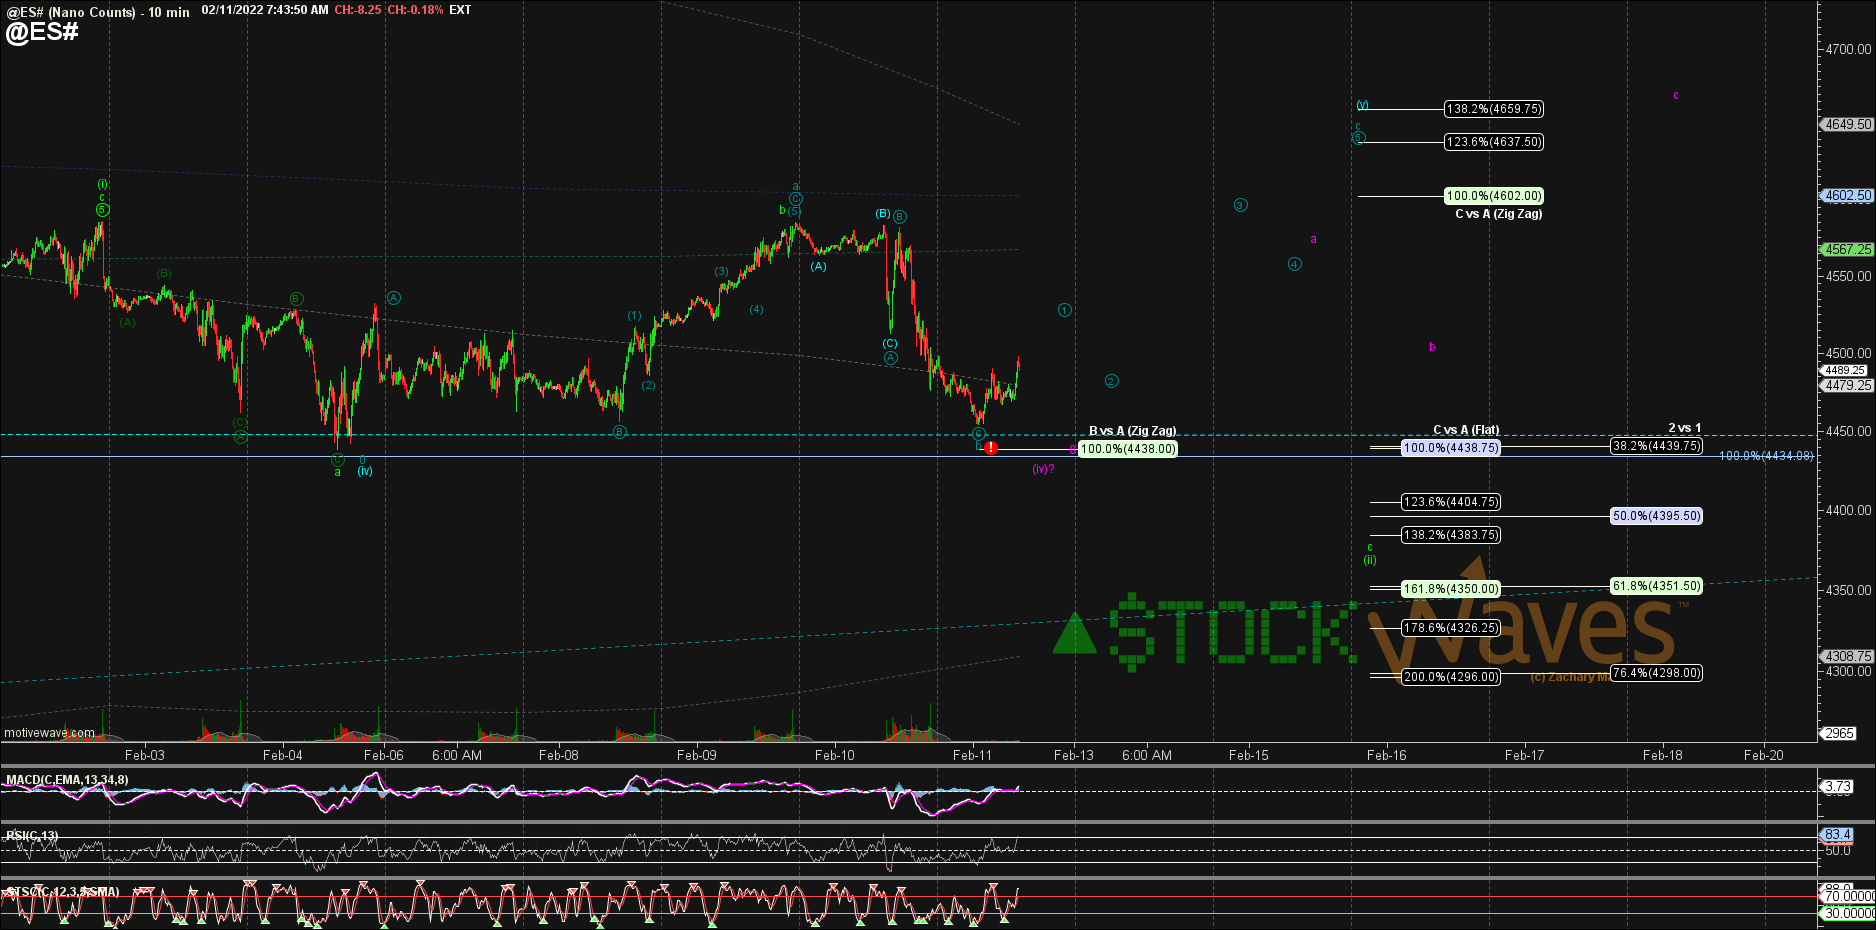Click the 4700.00 price scale level
1876x930 pixels.
pyautogui.click(x=1848, y=49)
